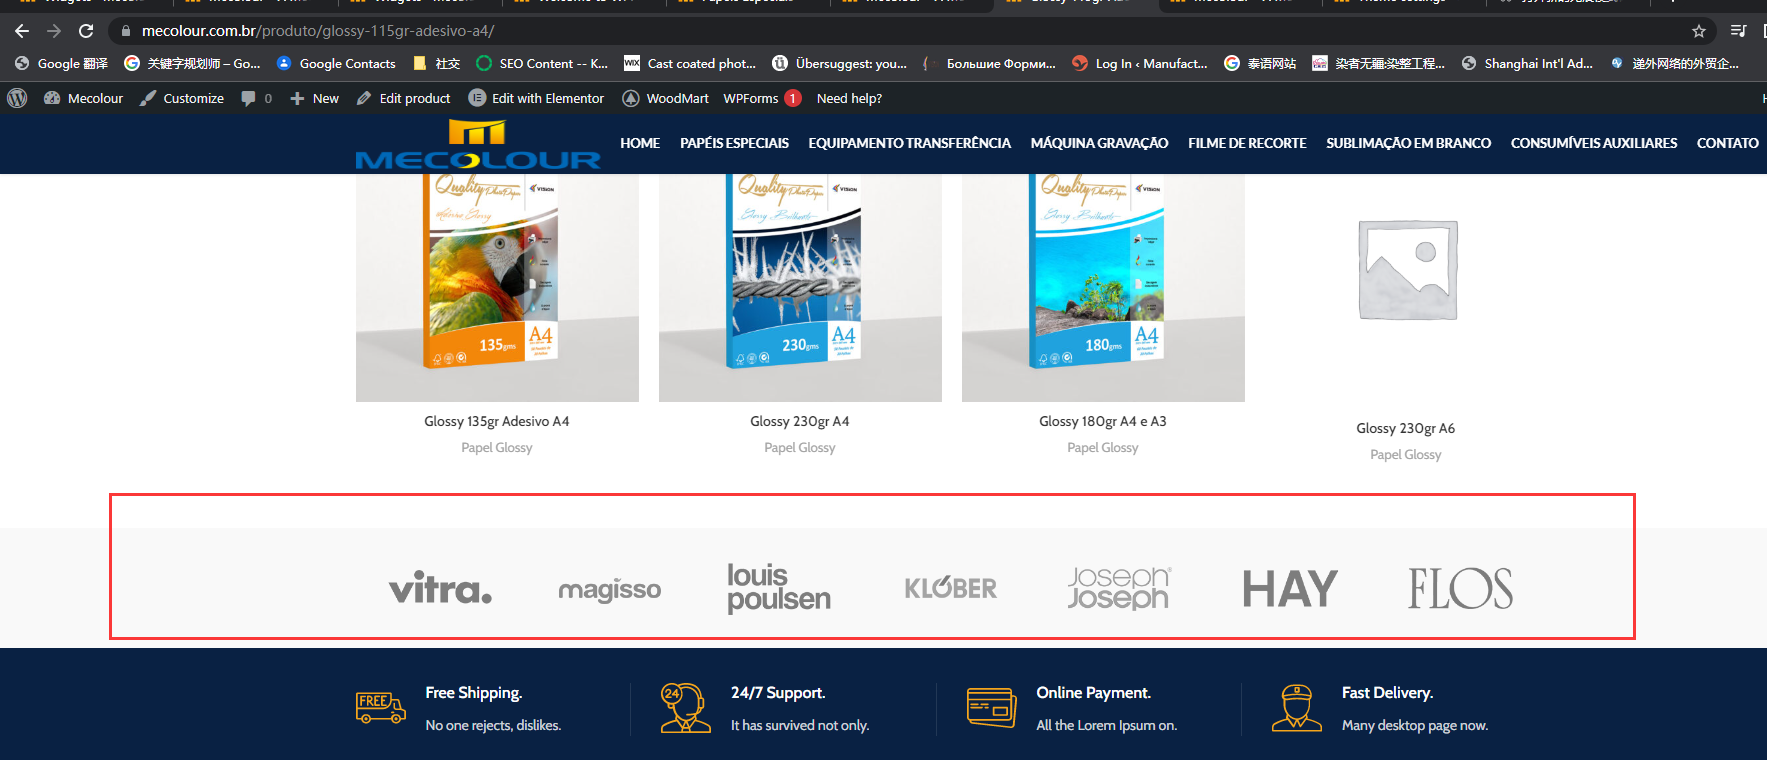Image resolution: width=1767 pixels, height=760 pixels.
Task: Click the Online Payment card icon
Action: coord(992,707)
